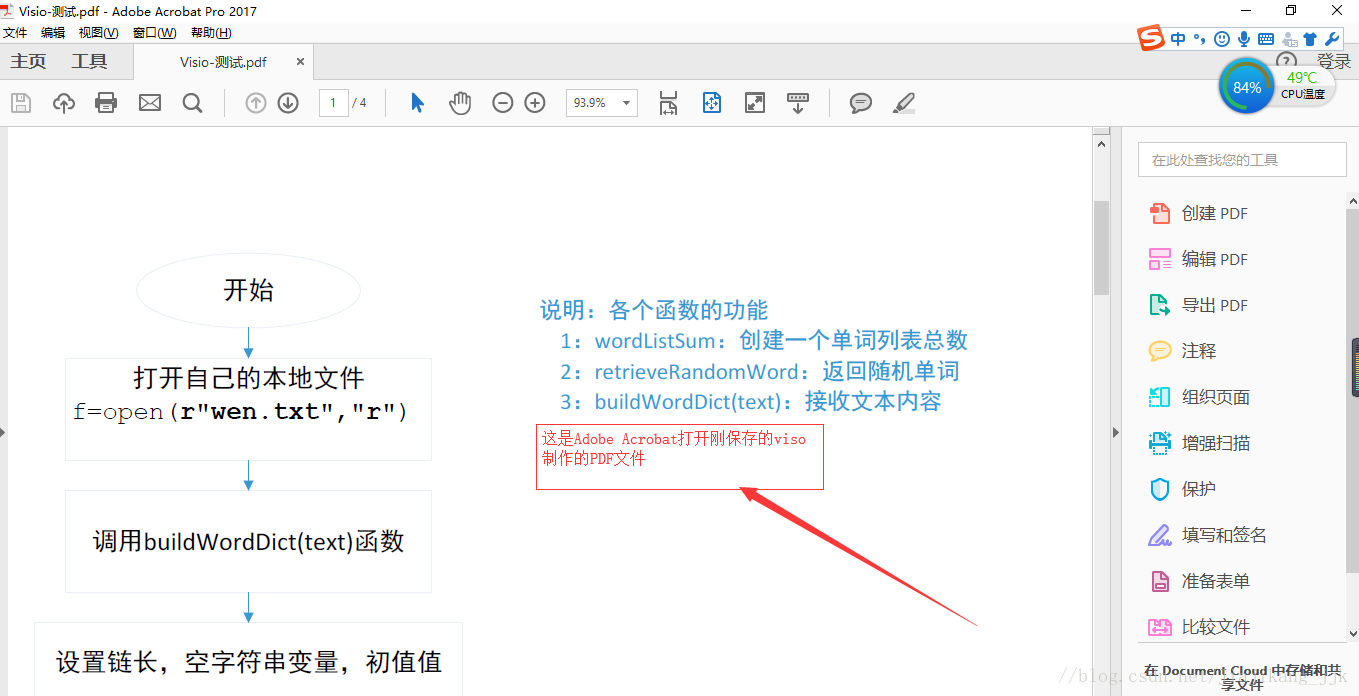This screenshot has height=696, width=1359.
Task: Zoom in with the plus icon
Action: pos(535,103)
